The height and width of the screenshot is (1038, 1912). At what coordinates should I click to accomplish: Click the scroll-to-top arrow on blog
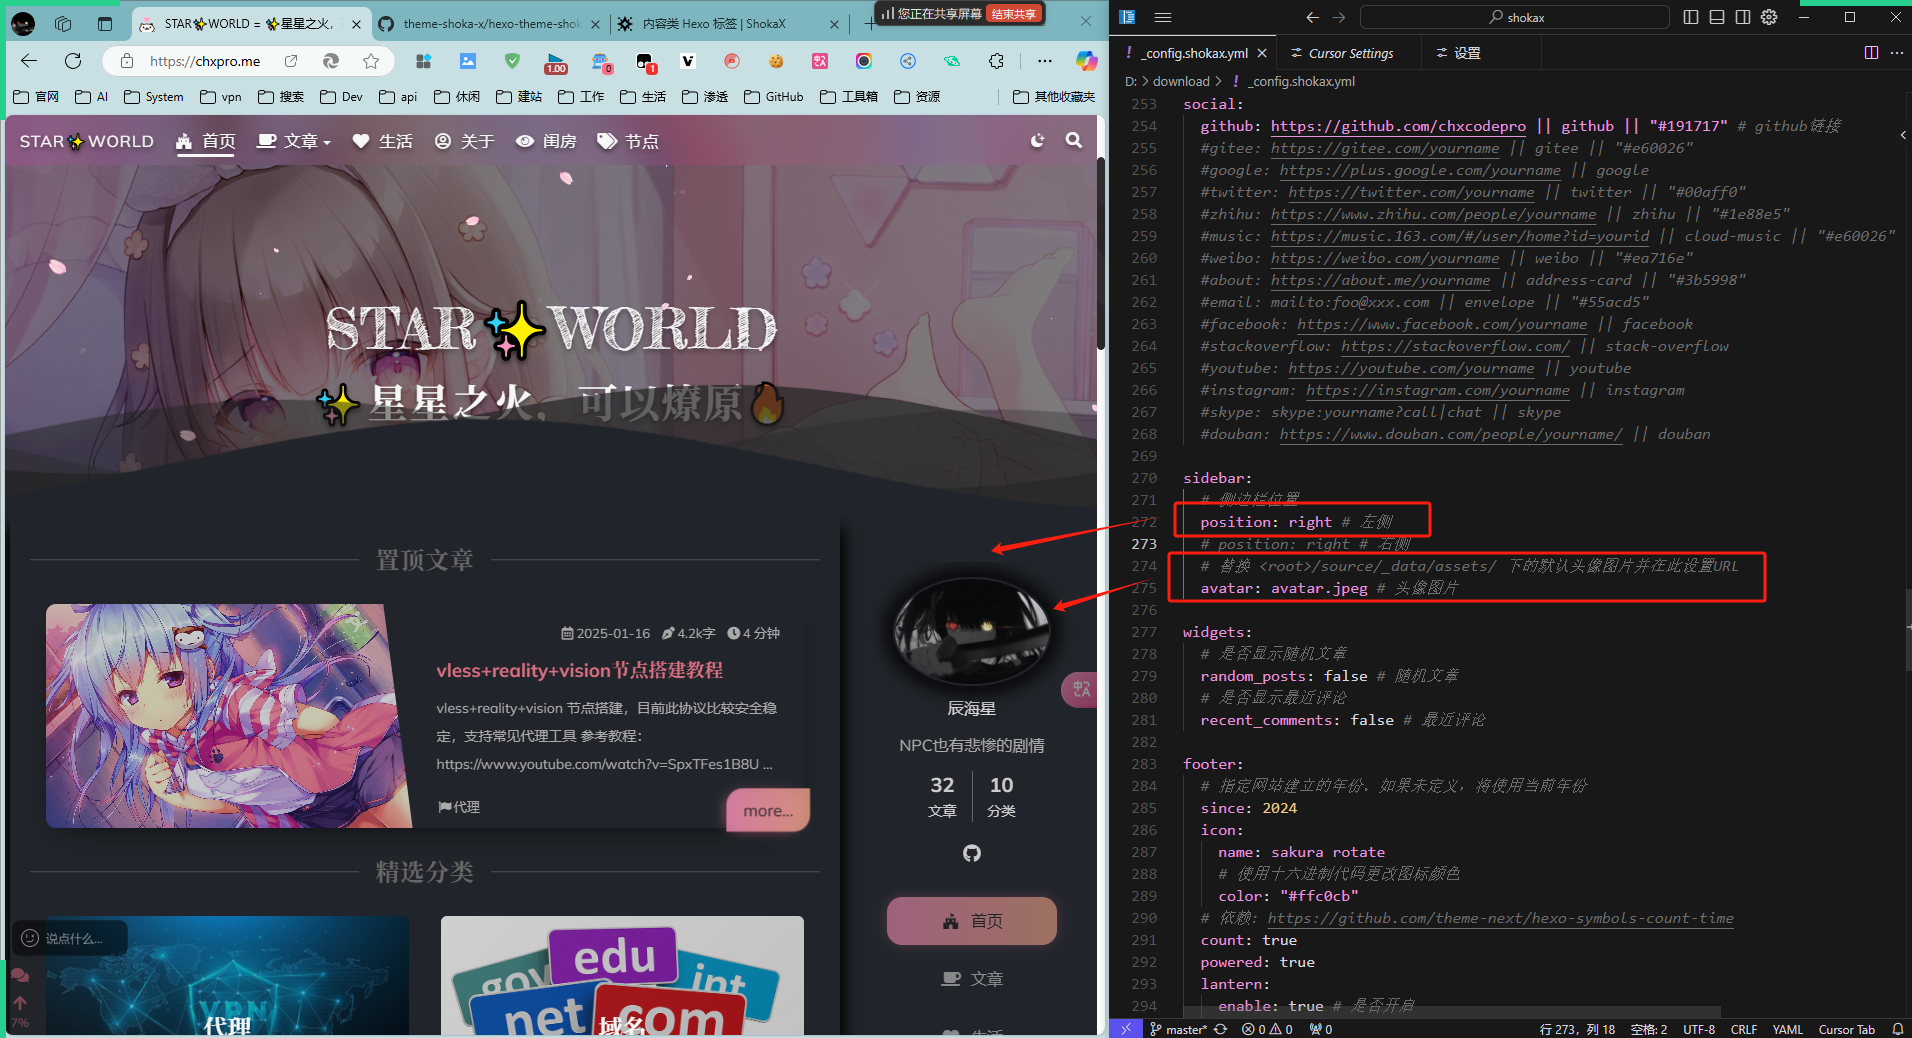(20, 1002)
